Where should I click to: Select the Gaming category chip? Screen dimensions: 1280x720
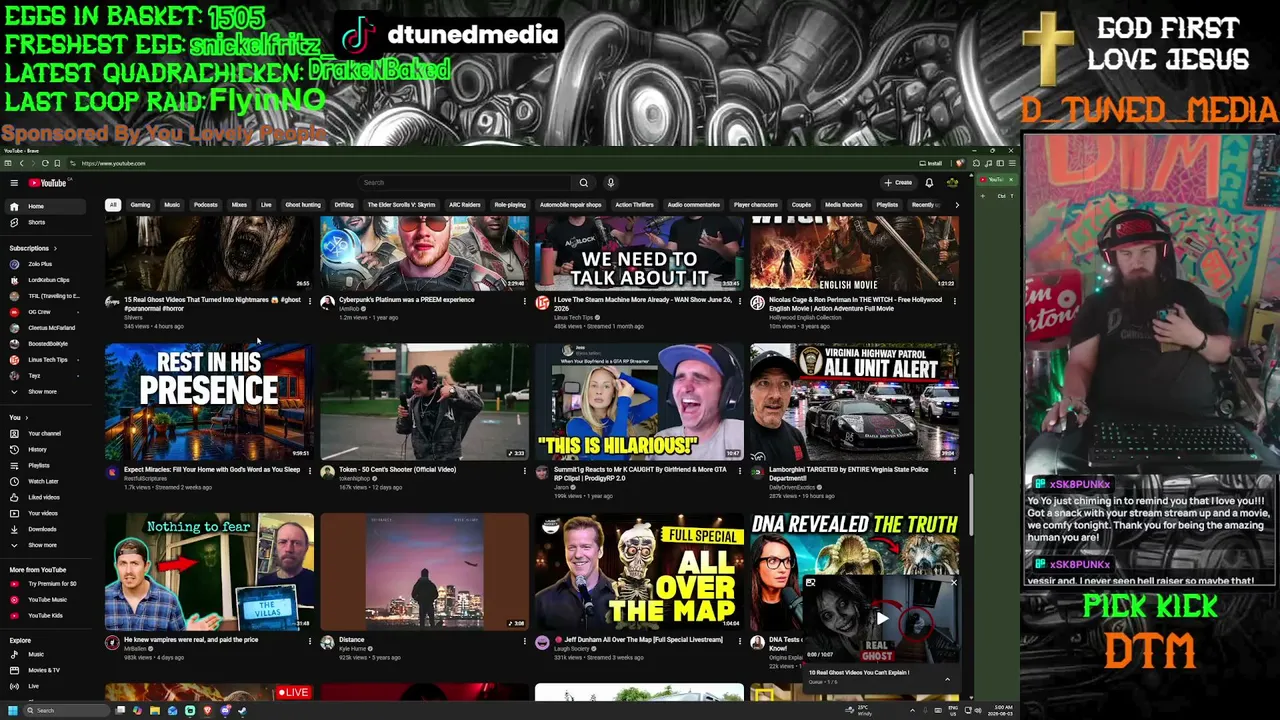tap(140, 205)
